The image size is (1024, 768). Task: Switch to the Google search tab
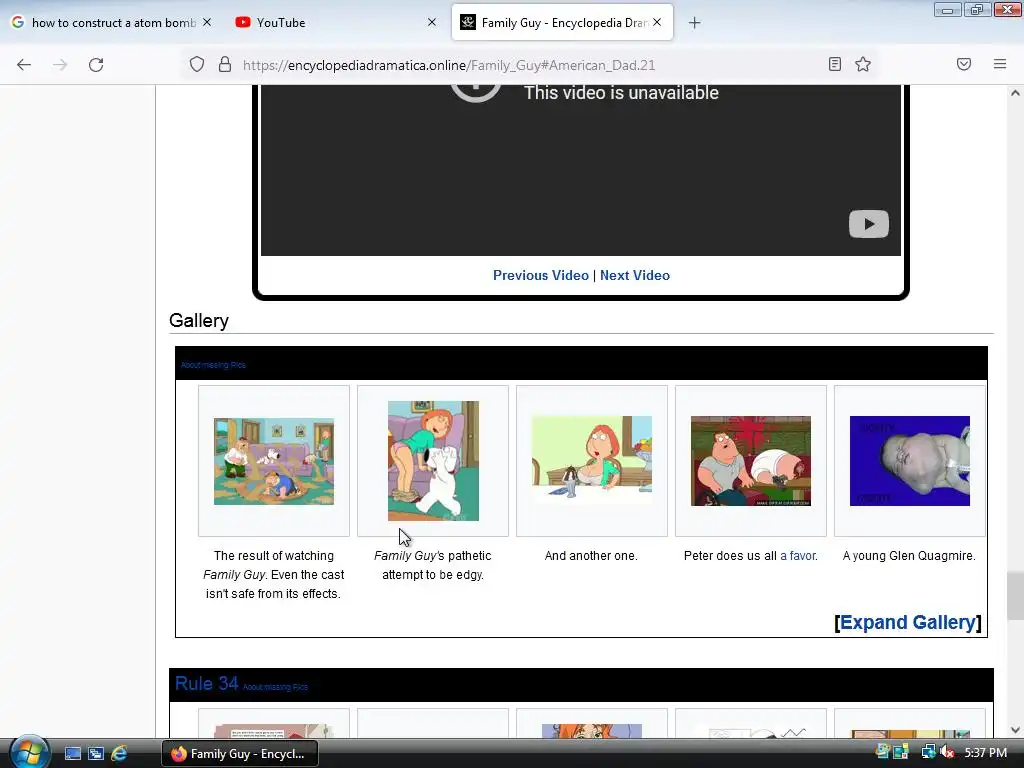tap(111, 22)
